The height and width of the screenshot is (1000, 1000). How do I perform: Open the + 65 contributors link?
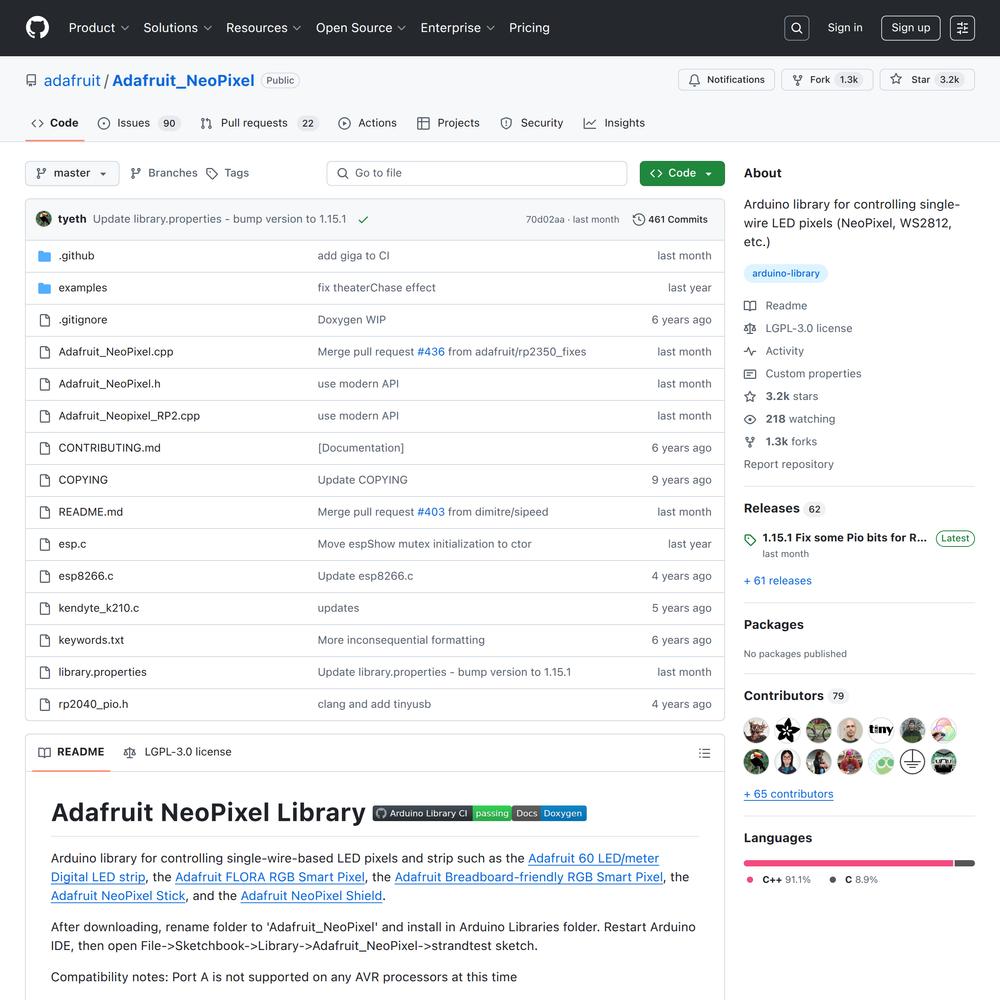[x=788, y=794]
